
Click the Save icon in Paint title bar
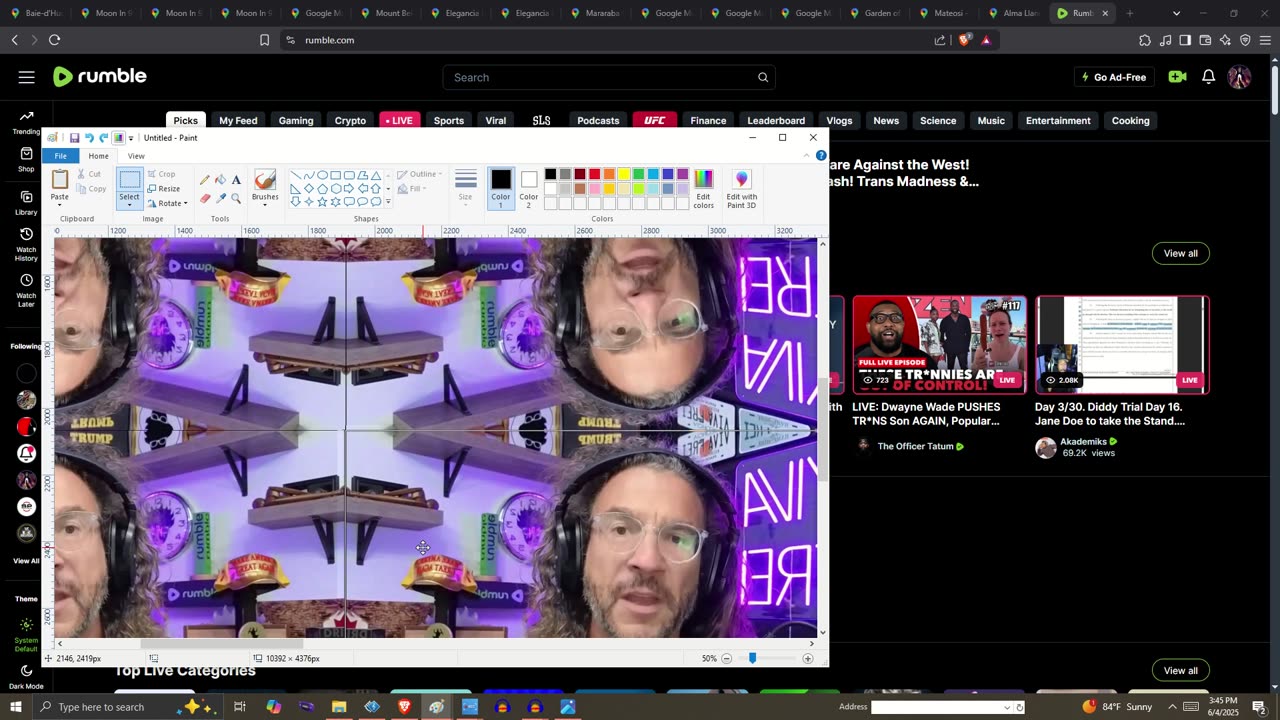coord(74,138)
